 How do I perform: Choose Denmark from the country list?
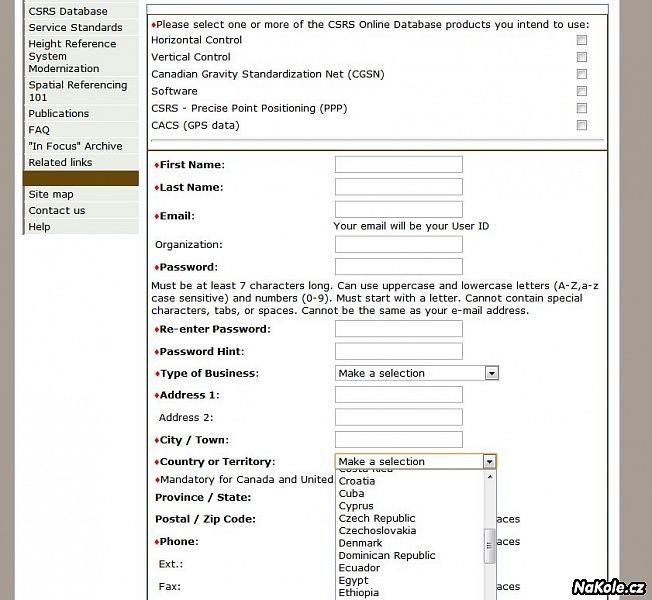tap(360, 543)
